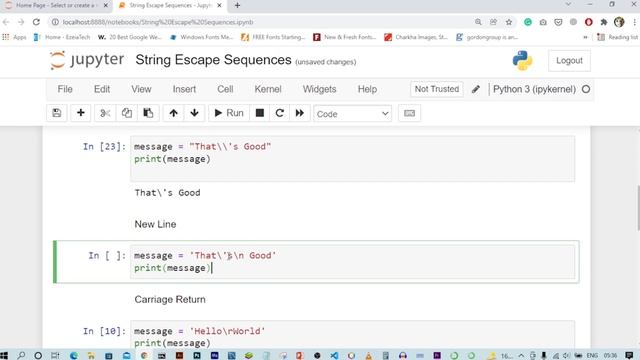Click the kernel idle indicator circle
This screenshot has width=640, height=360.
[x=586, y=89]
